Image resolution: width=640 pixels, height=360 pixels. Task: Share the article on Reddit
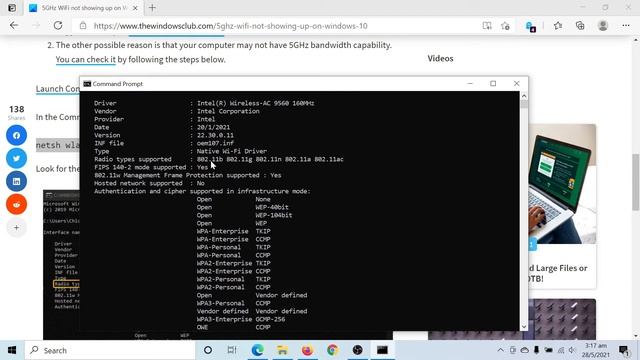coord(16,204)
